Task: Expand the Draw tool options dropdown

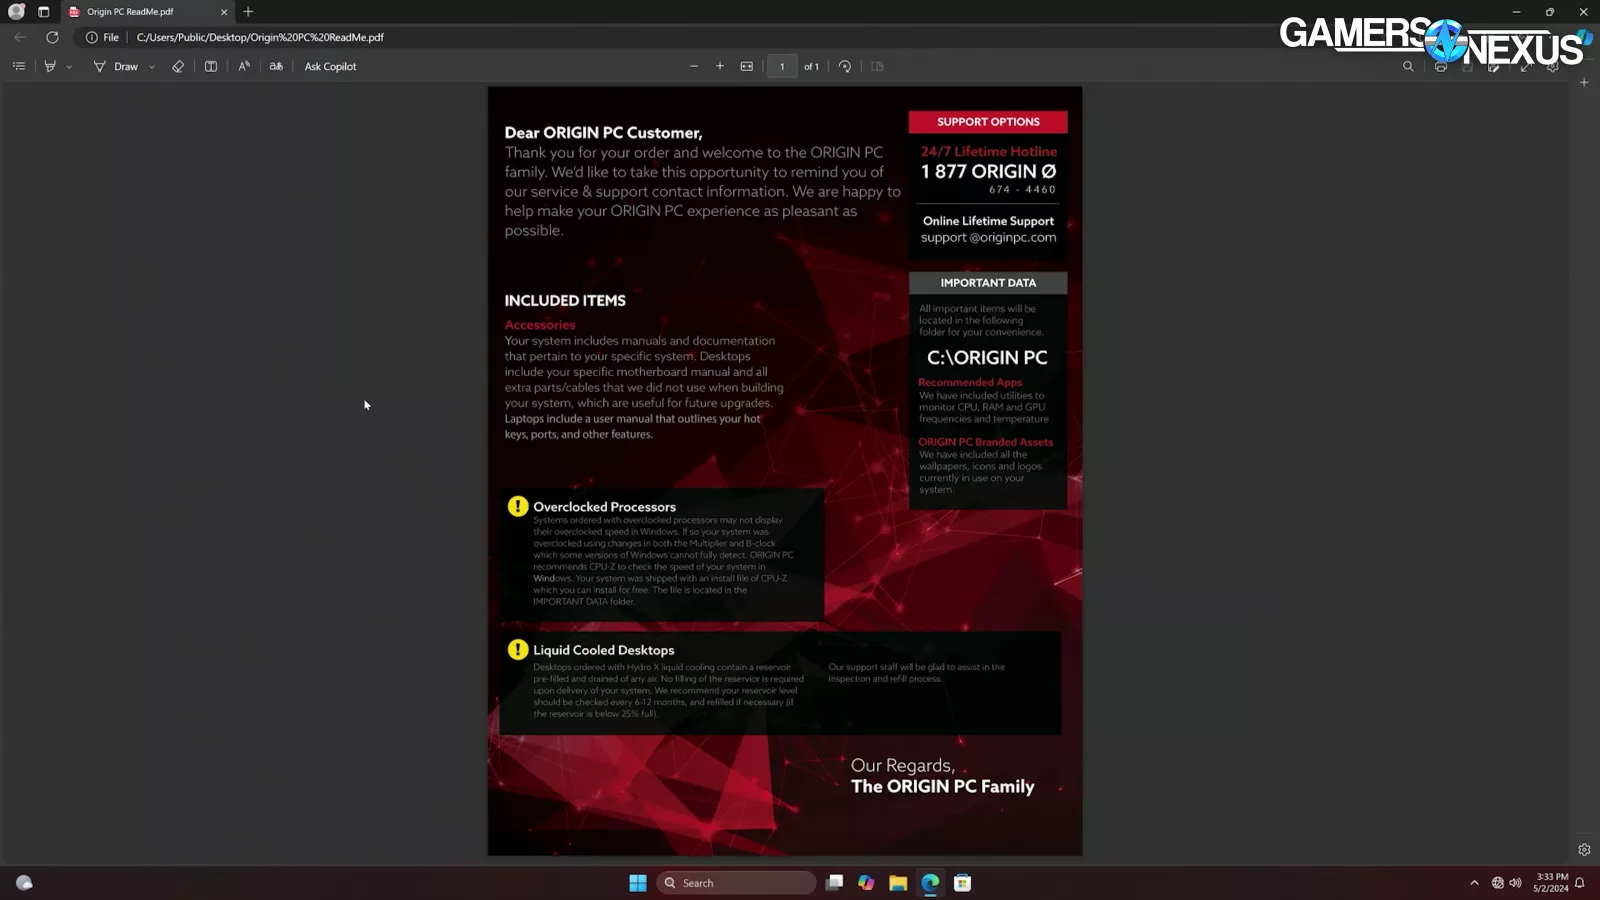Action: (152, 67)
